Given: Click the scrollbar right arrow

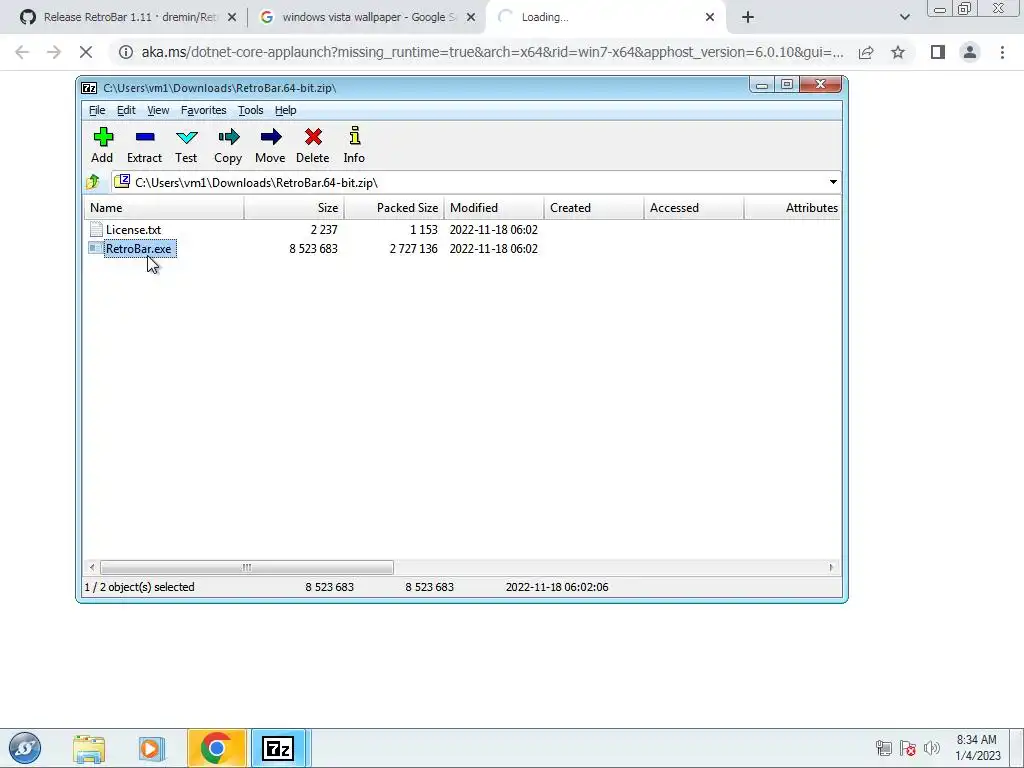Looking at the screenshot, I should coord(831,568).
